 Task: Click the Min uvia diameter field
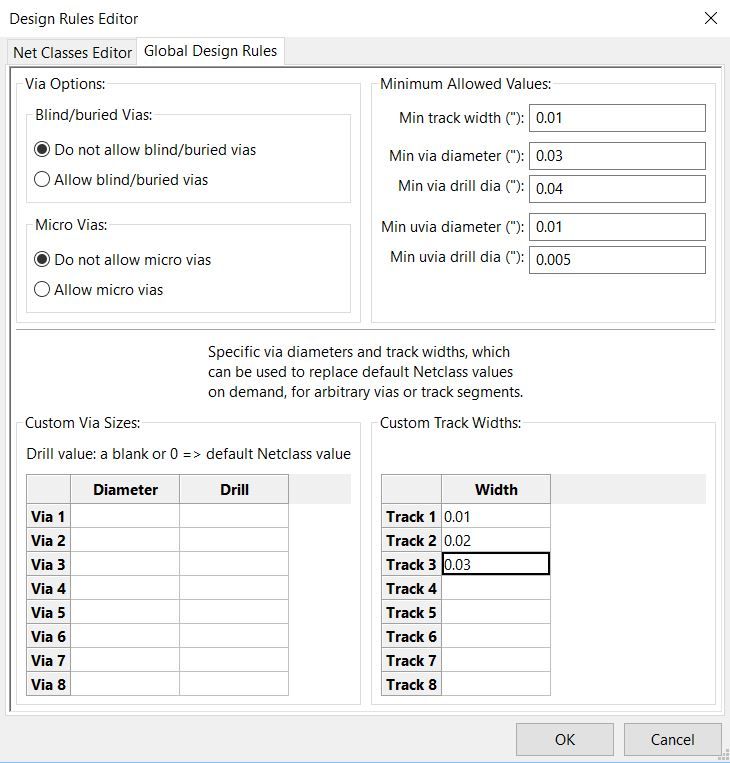pyautogui.click(x=617, y=227)
